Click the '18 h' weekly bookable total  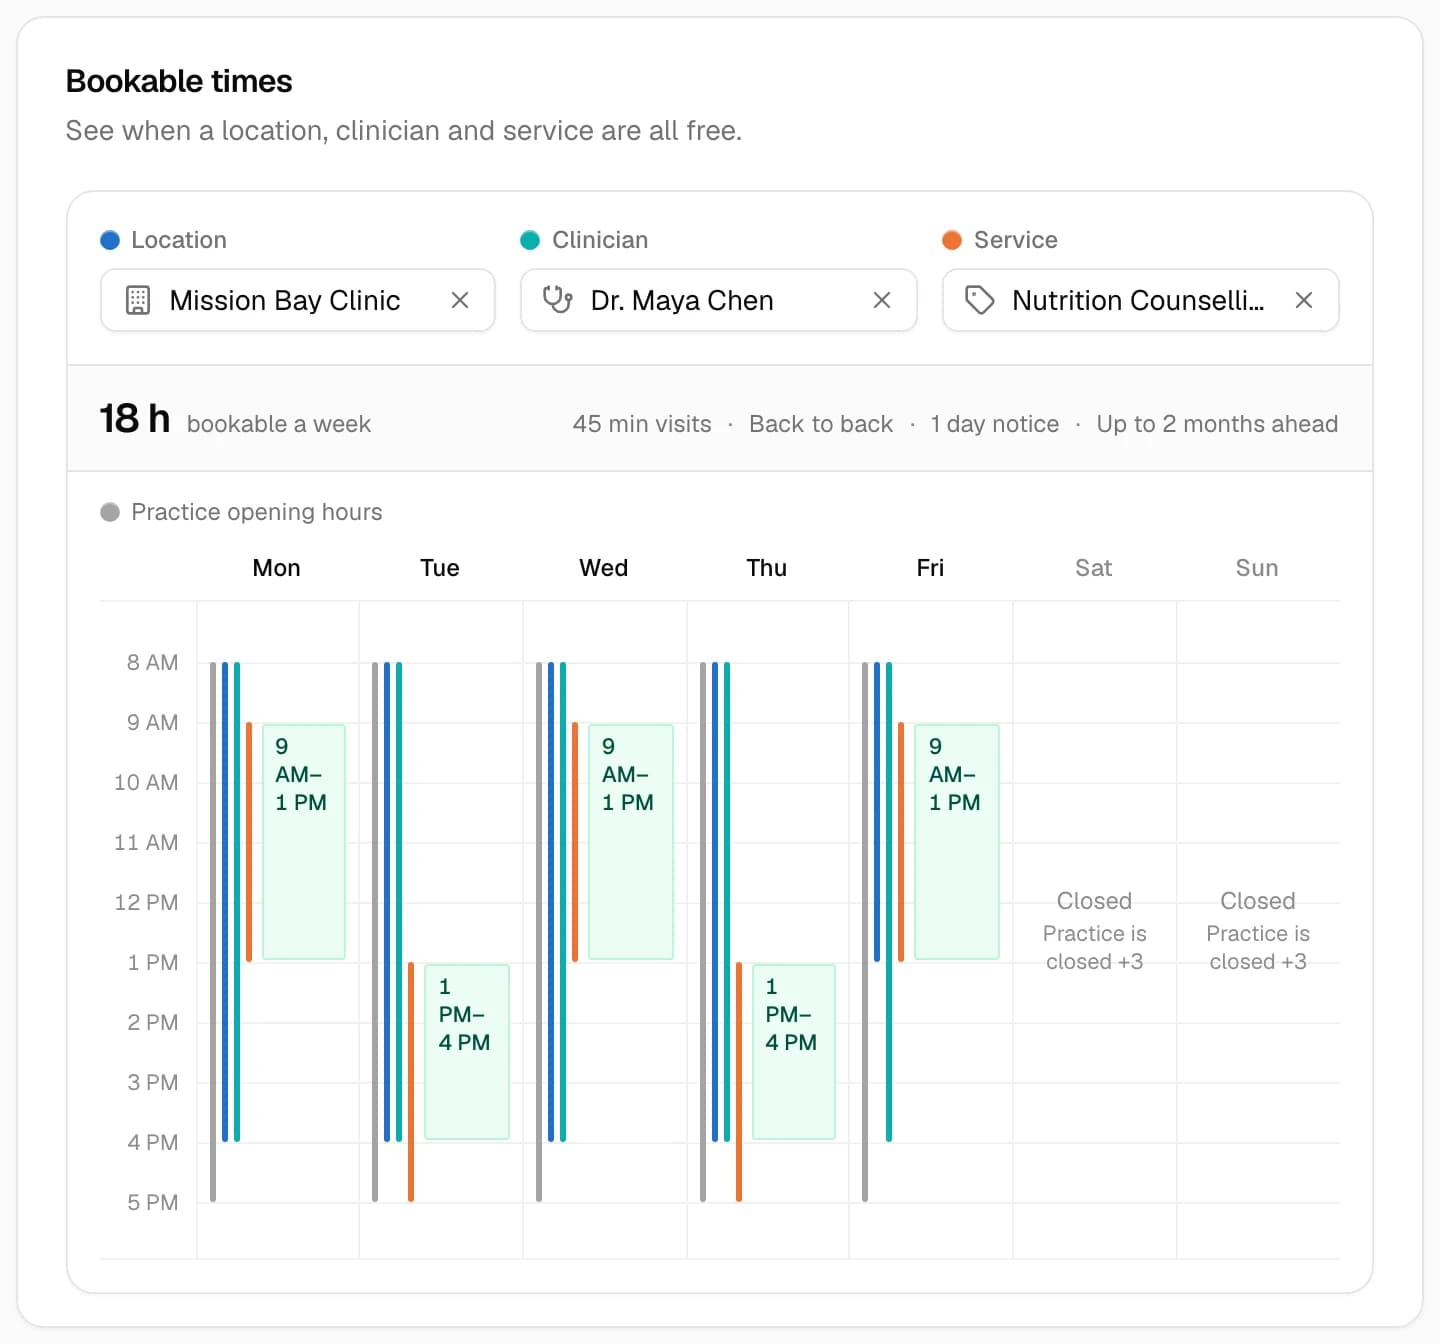(x=135, y=419)
